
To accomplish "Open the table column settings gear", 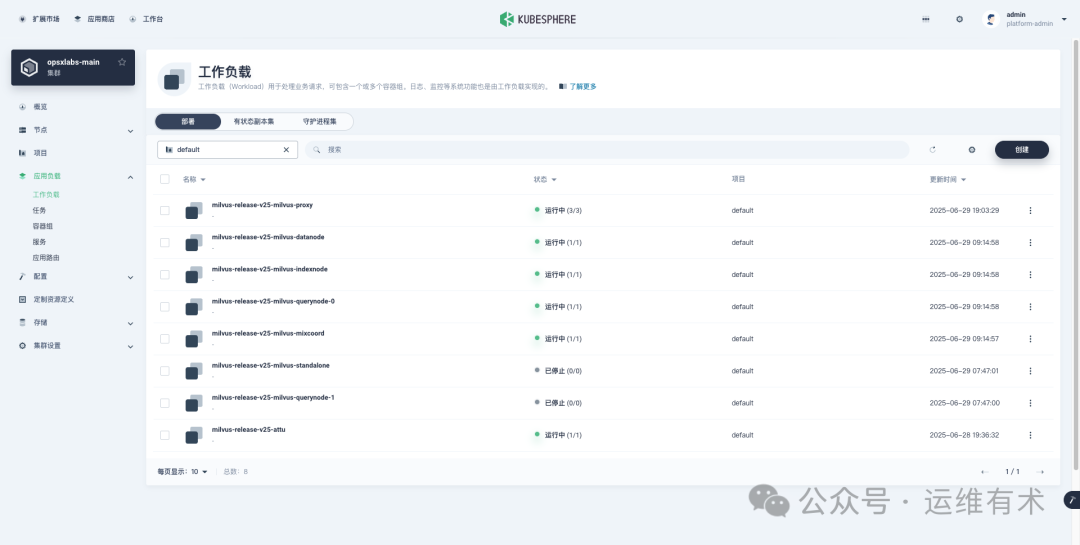I will (972, 150).
